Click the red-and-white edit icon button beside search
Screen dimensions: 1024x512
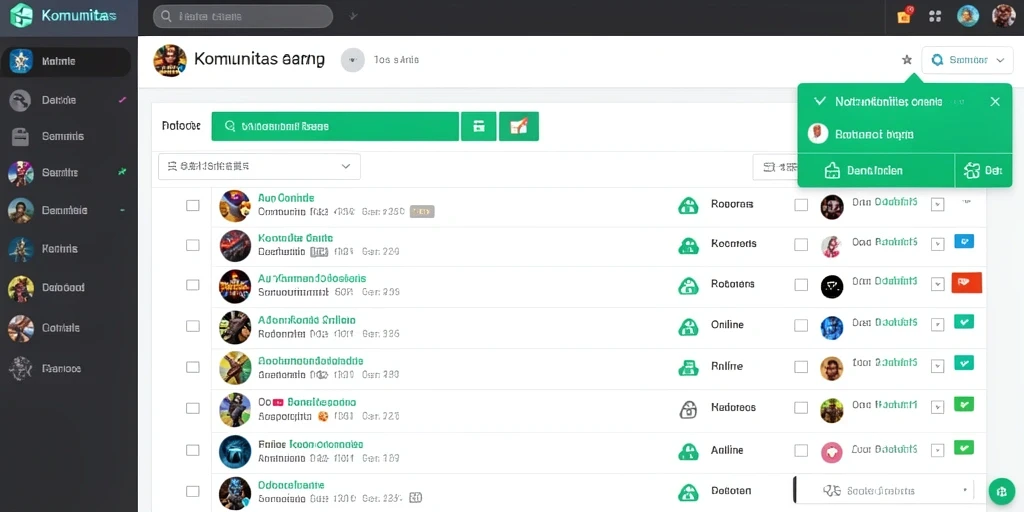coord(519,127)
